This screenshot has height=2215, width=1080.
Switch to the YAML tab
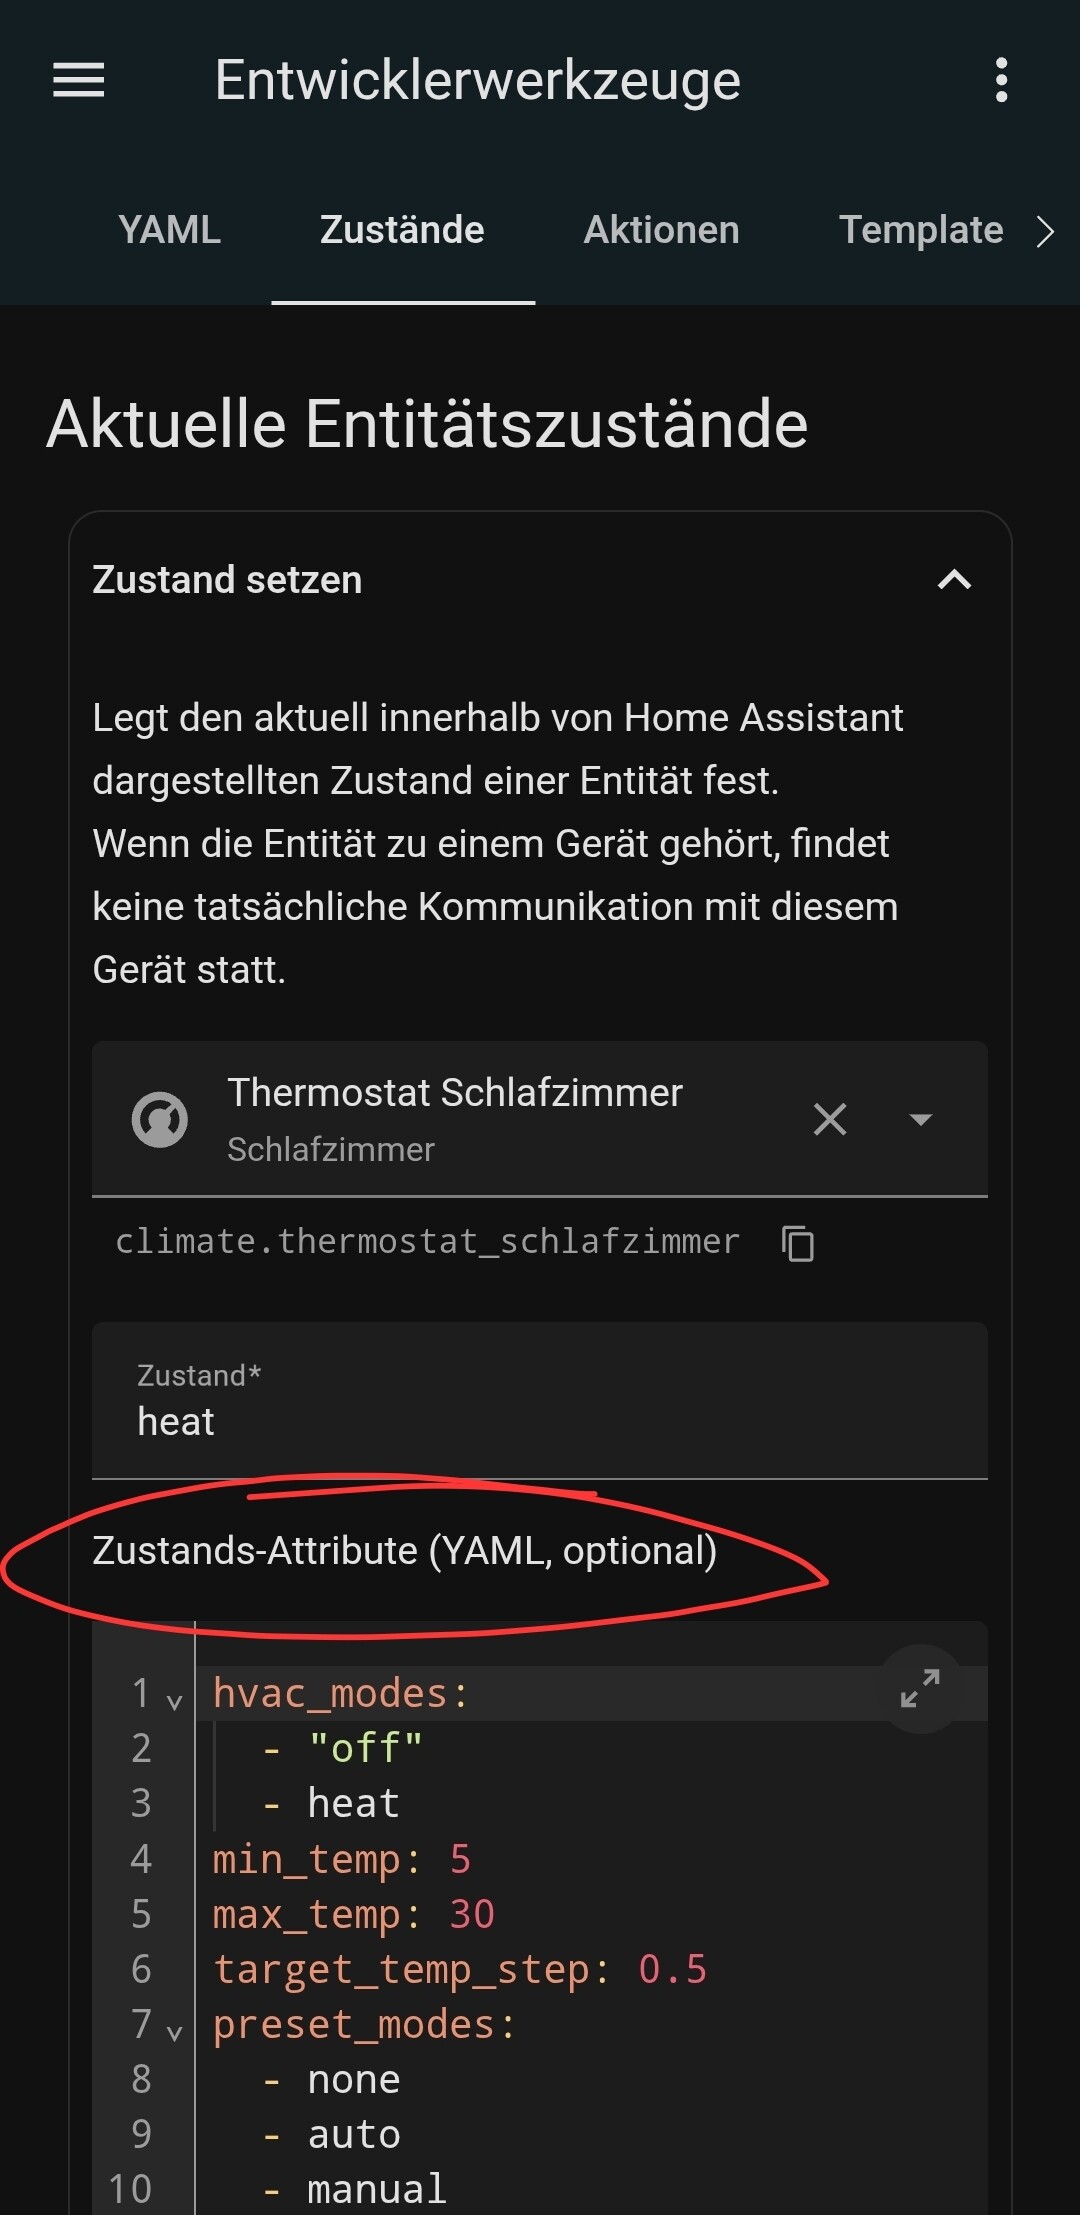(169, 230)
